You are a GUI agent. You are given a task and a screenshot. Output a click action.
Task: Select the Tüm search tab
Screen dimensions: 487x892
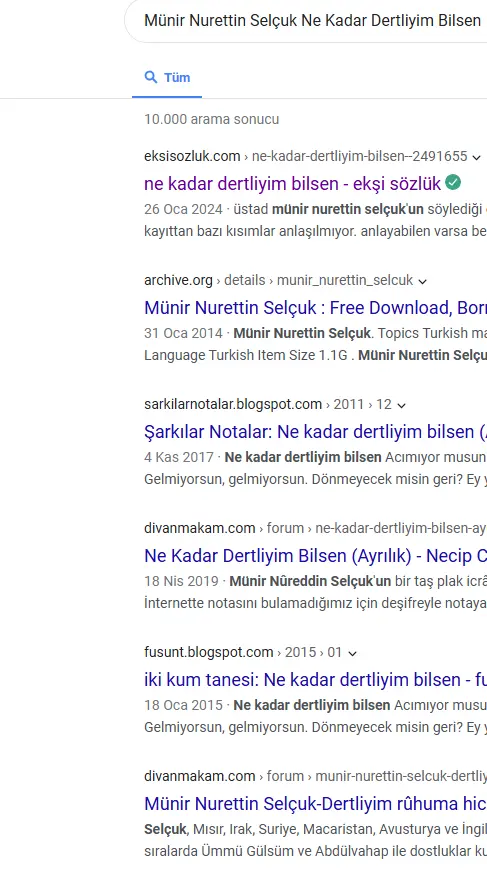pos(167,78)
